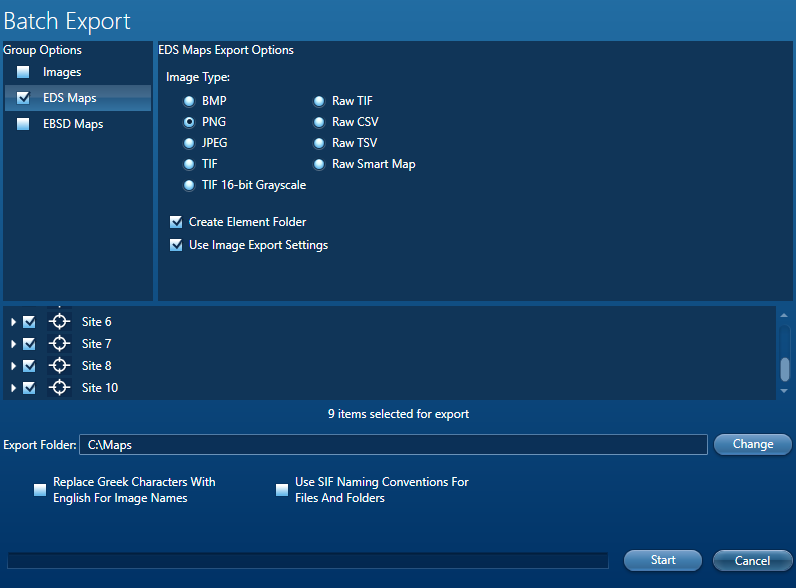Select EDS Maps in Group Options
Screen dimensions: 796x588
tap(69, 98)
